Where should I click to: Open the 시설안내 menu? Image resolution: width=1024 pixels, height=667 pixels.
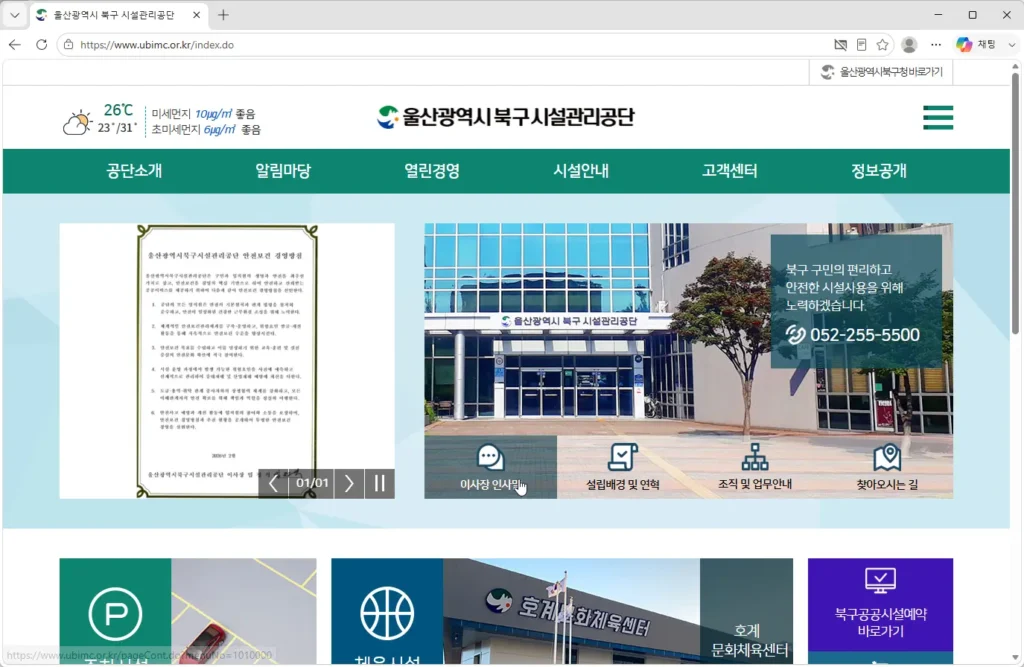[x=581, y=171]
